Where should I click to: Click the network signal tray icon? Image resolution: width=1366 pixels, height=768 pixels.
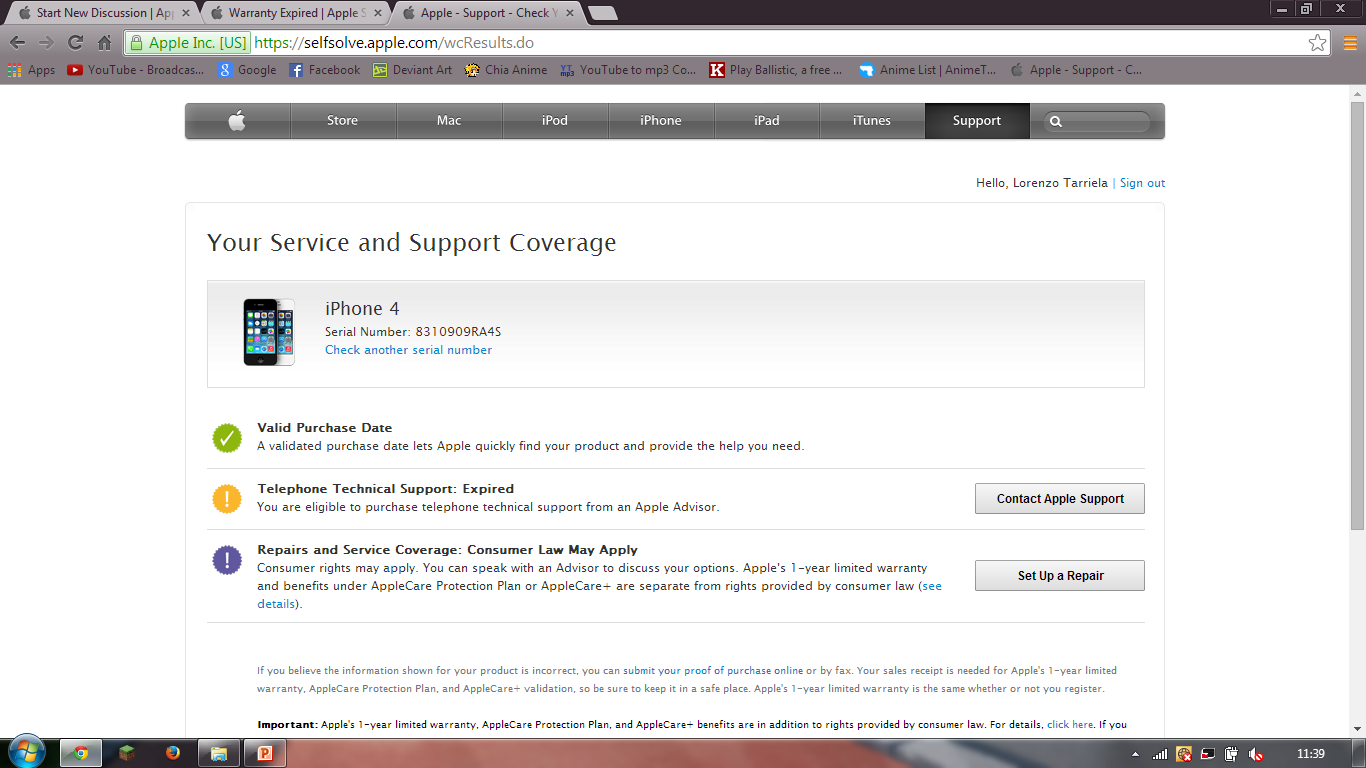pos(1160,754)
